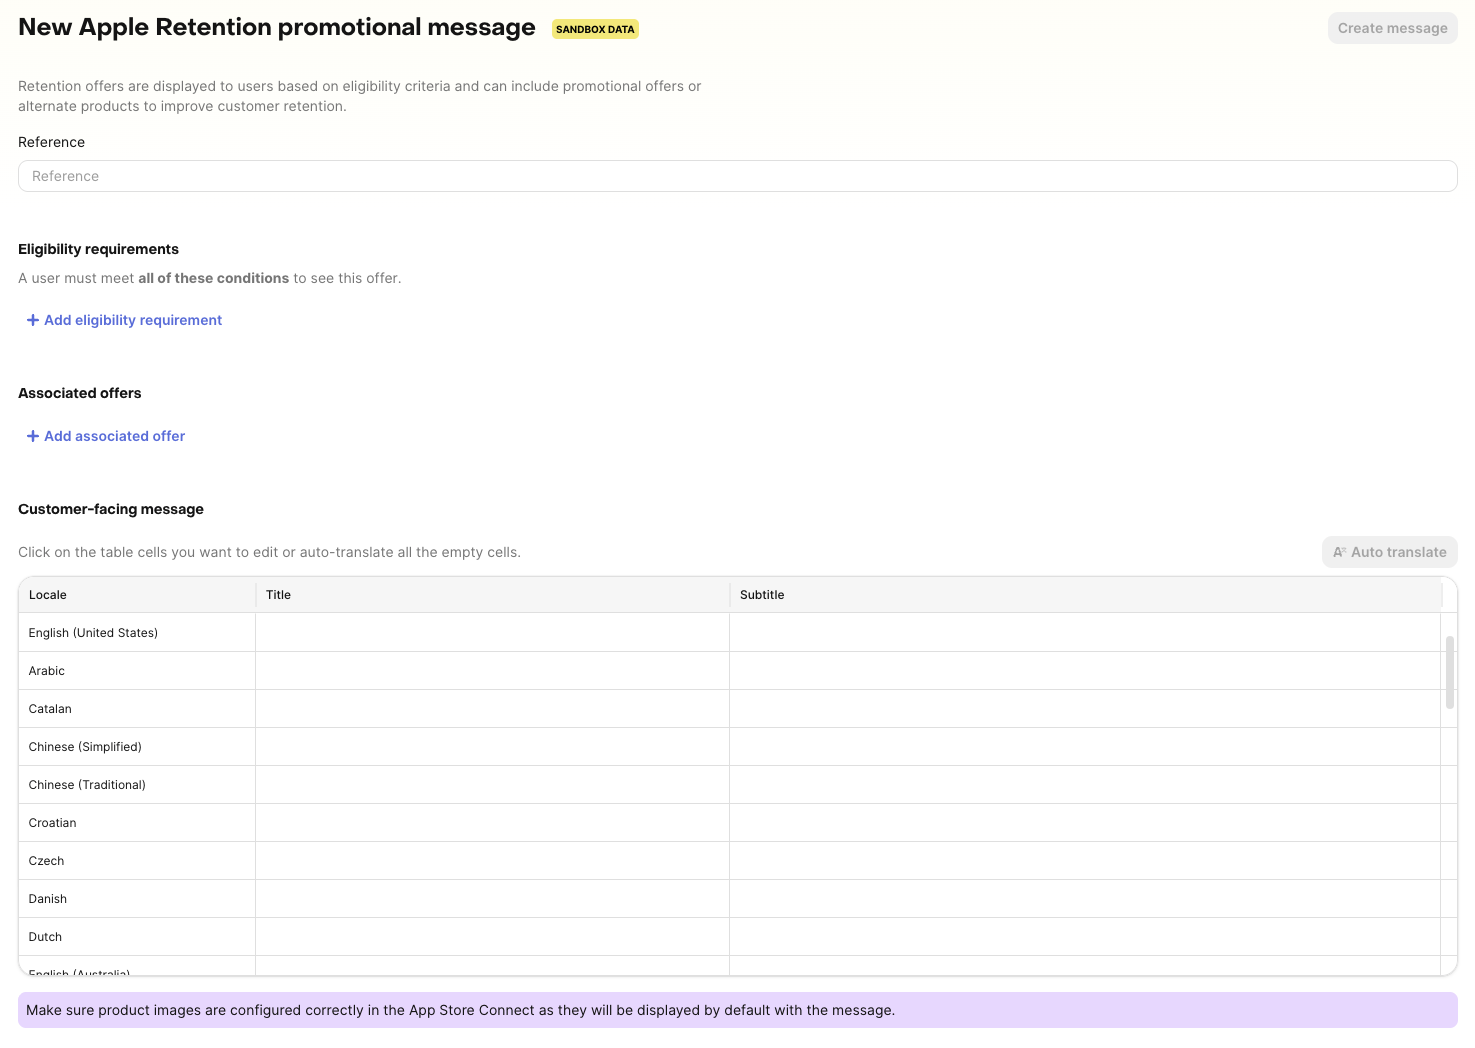Select the Danish Title cell
The width and height of the screenshot is (1475, 1048).
[x=492, y=898]
